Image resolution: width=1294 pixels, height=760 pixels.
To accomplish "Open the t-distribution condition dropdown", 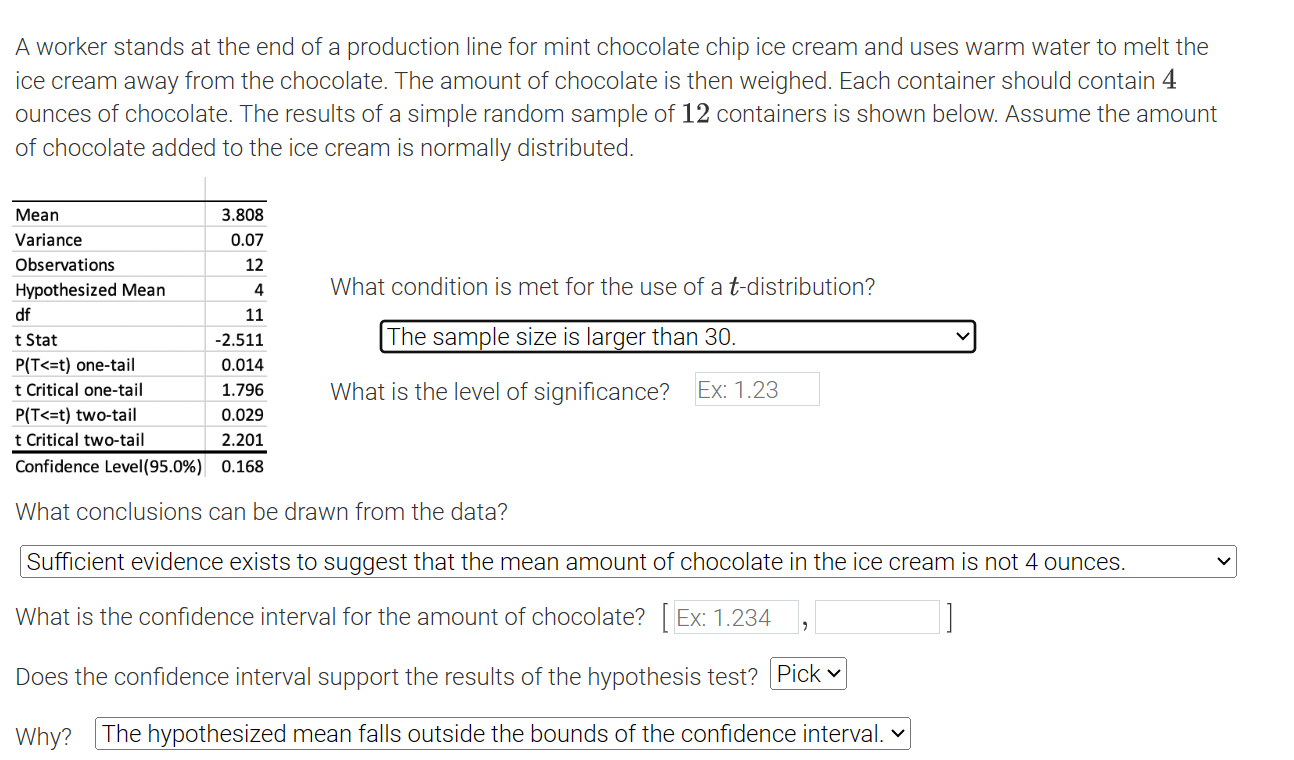I will pyautogui.click(x=677, y=337).
